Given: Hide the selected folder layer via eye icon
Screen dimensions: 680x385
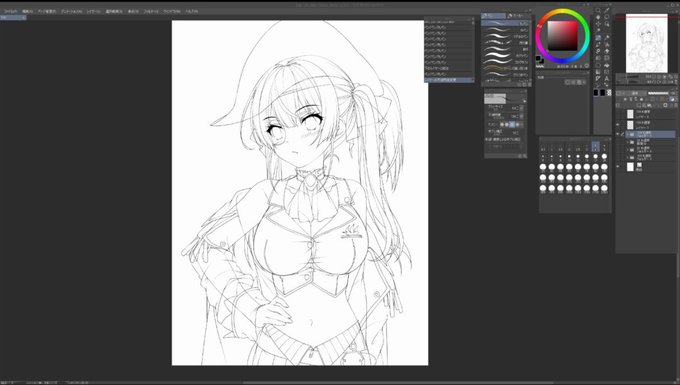Looking at the screenshot, I should point(618,134).
